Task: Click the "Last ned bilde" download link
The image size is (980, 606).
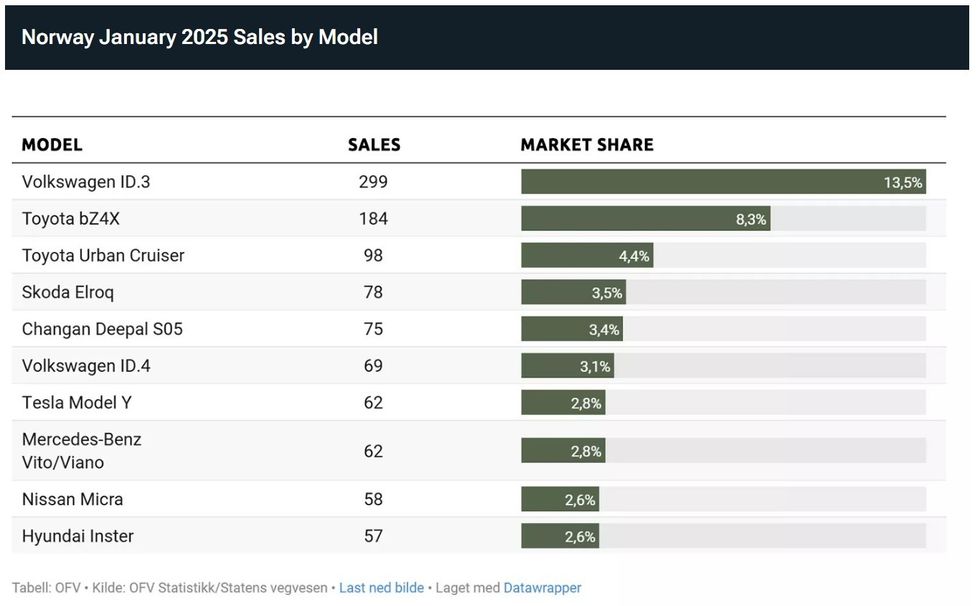Action: tap(381, 588)
